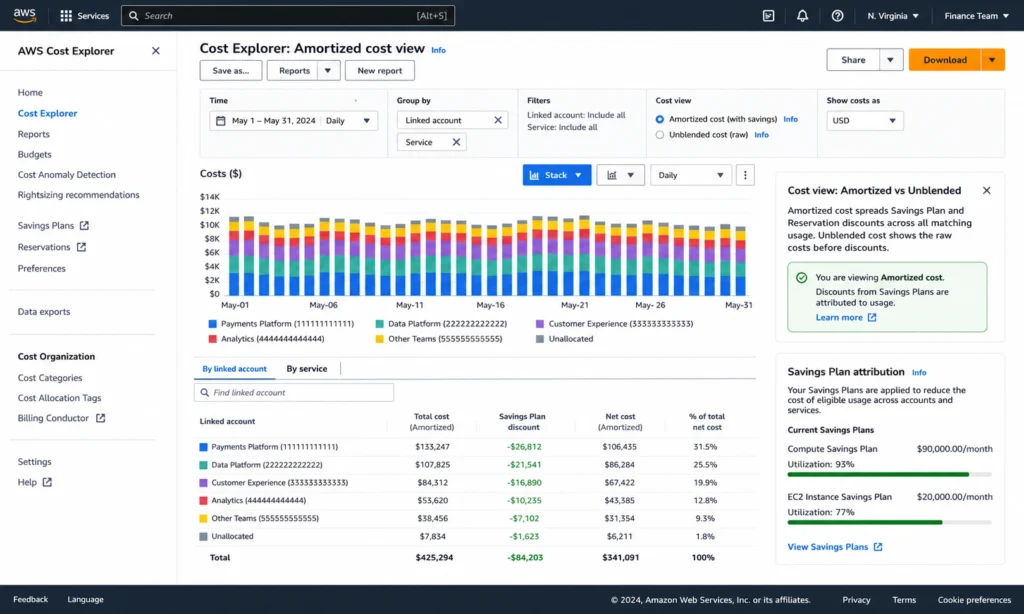This screenshot has width=1024, height=614.
Task: Select Amortized cost (with savings) radio
Action: coord(660,120)
